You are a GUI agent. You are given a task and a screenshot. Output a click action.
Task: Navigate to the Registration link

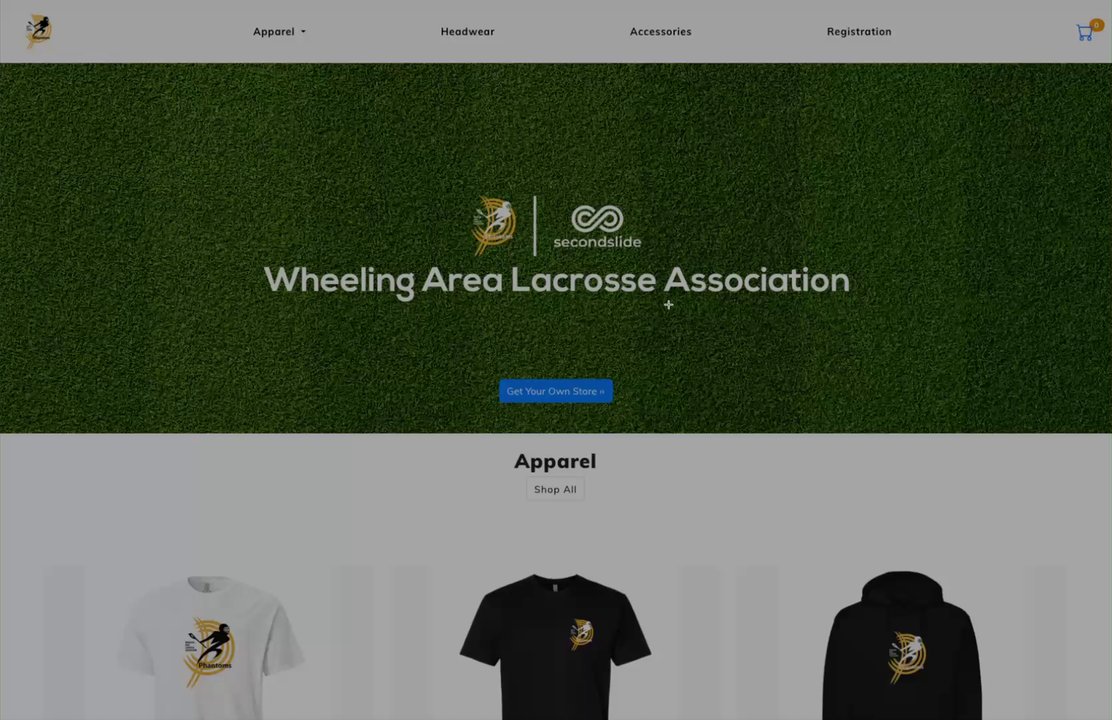point(859,32)
